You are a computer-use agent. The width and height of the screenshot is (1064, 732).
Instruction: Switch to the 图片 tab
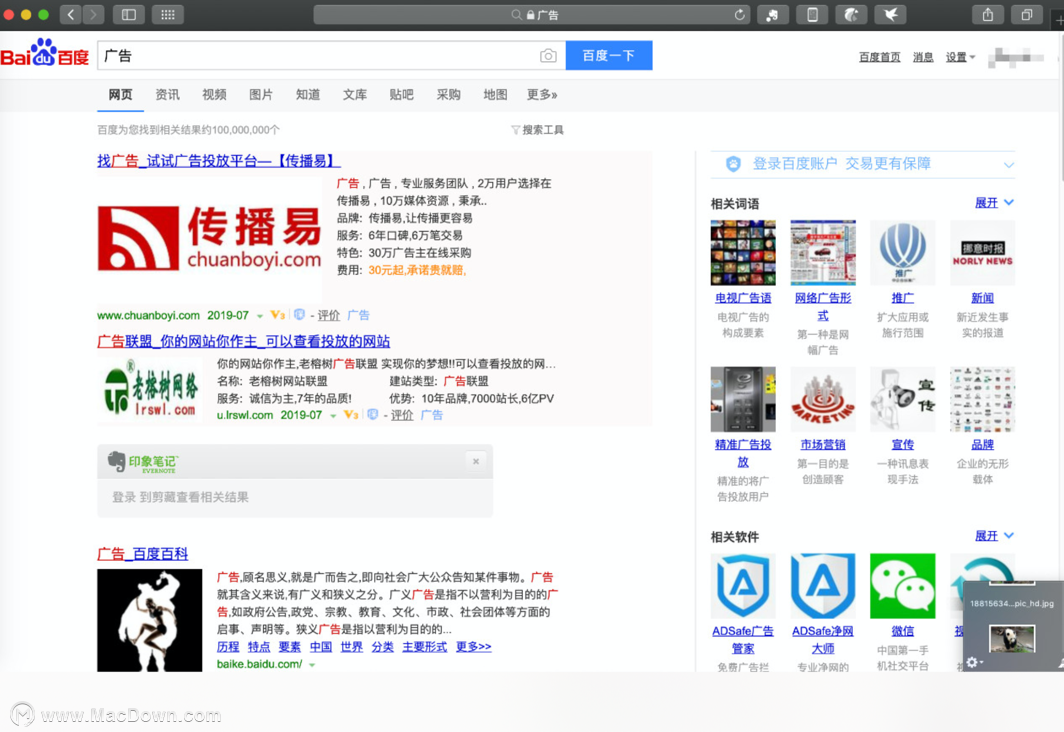pos(261,95)
